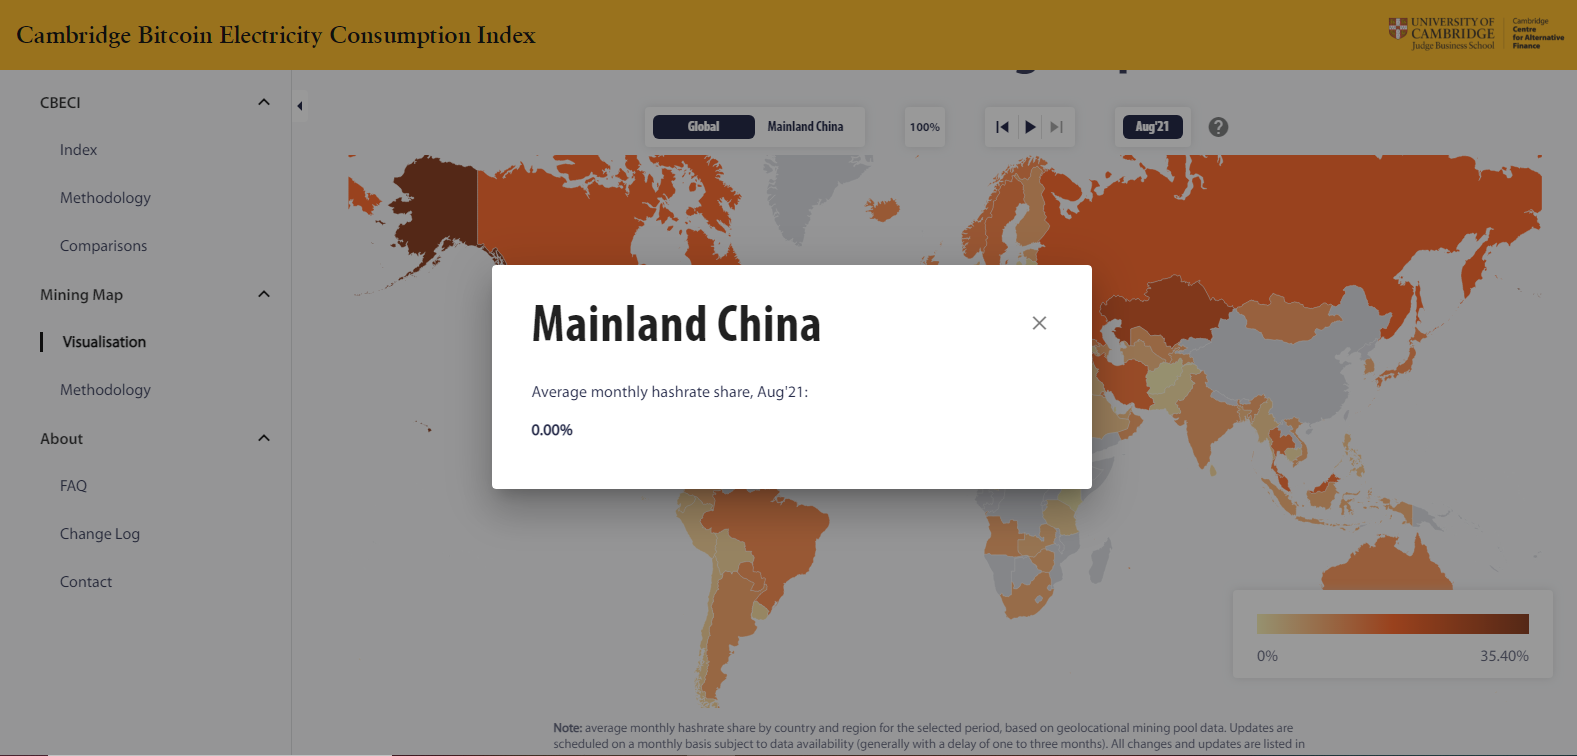Open the help question mark icon
The width and height of the screenshot is (1577, 756).
point(1218,127)
